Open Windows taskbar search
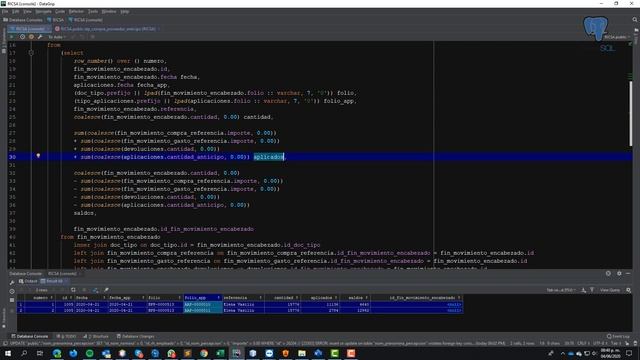The image size is (640, 360). [24, 353]
